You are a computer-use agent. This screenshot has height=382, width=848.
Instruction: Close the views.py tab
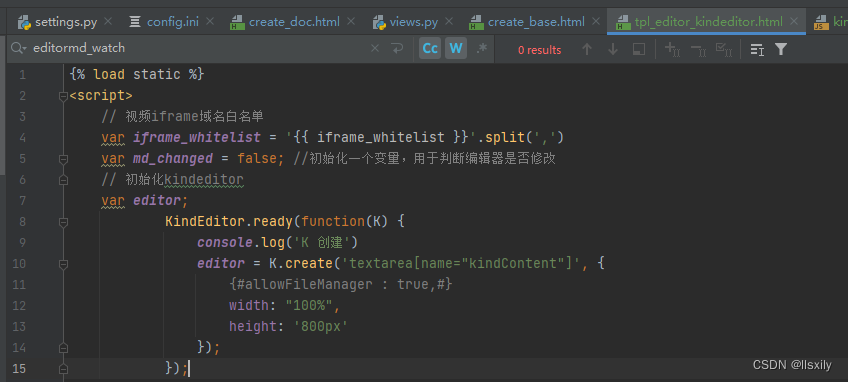click(449, 22)
